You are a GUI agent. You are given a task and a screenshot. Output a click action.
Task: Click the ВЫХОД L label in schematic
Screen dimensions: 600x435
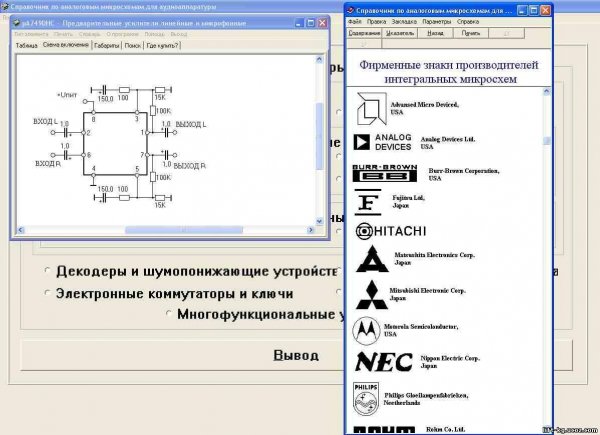click(191, 125)
